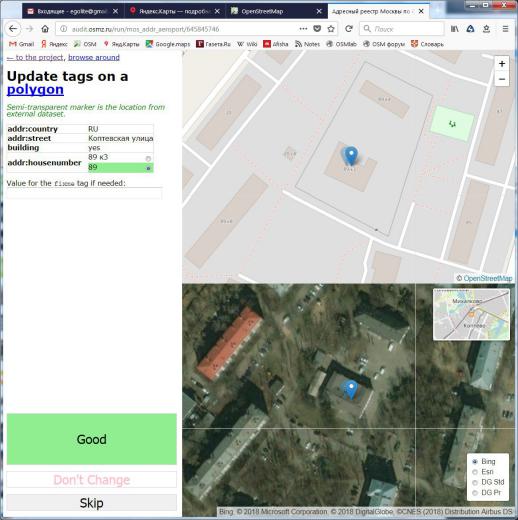
Task: Follow the 'browse around' link
Action: pyautogui.click(x=94, y=57)
